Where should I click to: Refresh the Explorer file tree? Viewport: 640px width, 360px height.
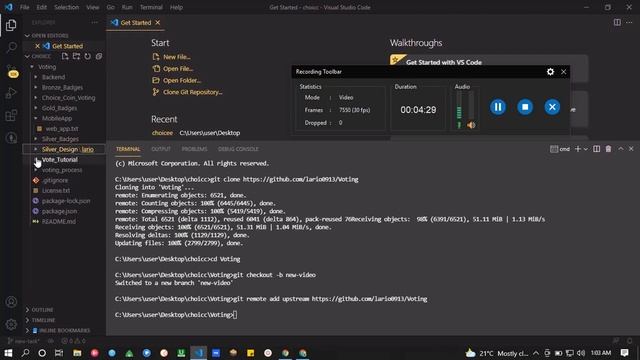click(x=87, y=56)
